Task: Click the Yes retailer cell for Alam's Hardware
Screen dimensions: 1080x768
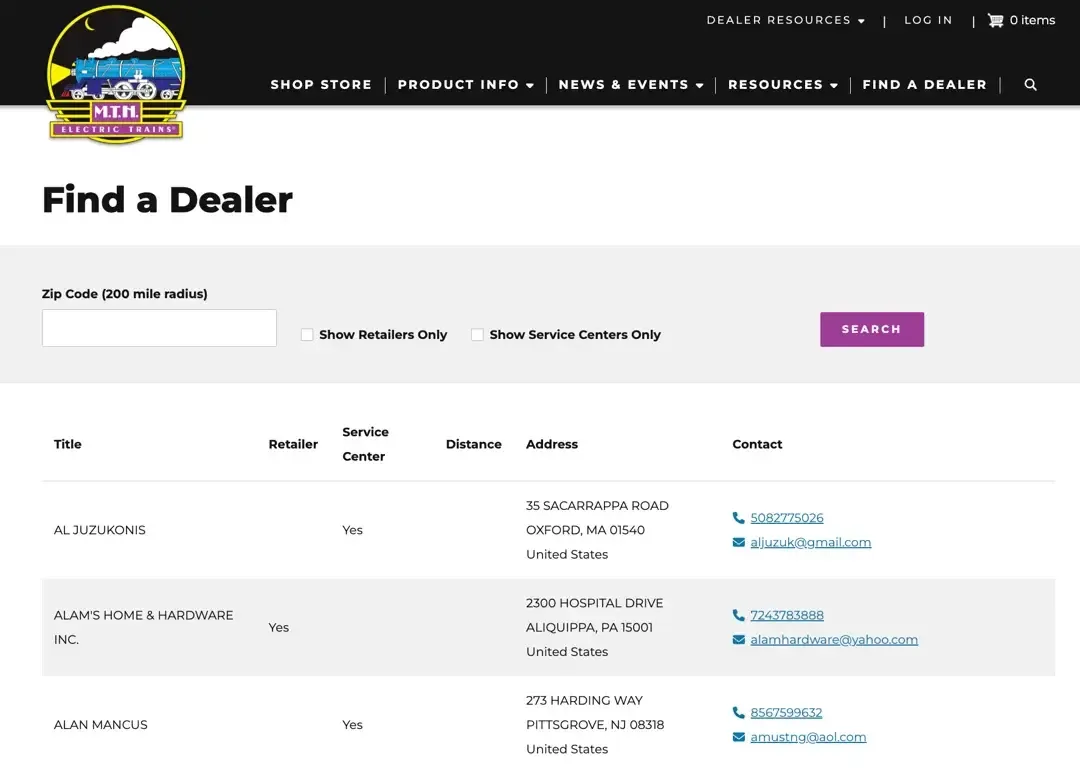Action: pos(278,627)
